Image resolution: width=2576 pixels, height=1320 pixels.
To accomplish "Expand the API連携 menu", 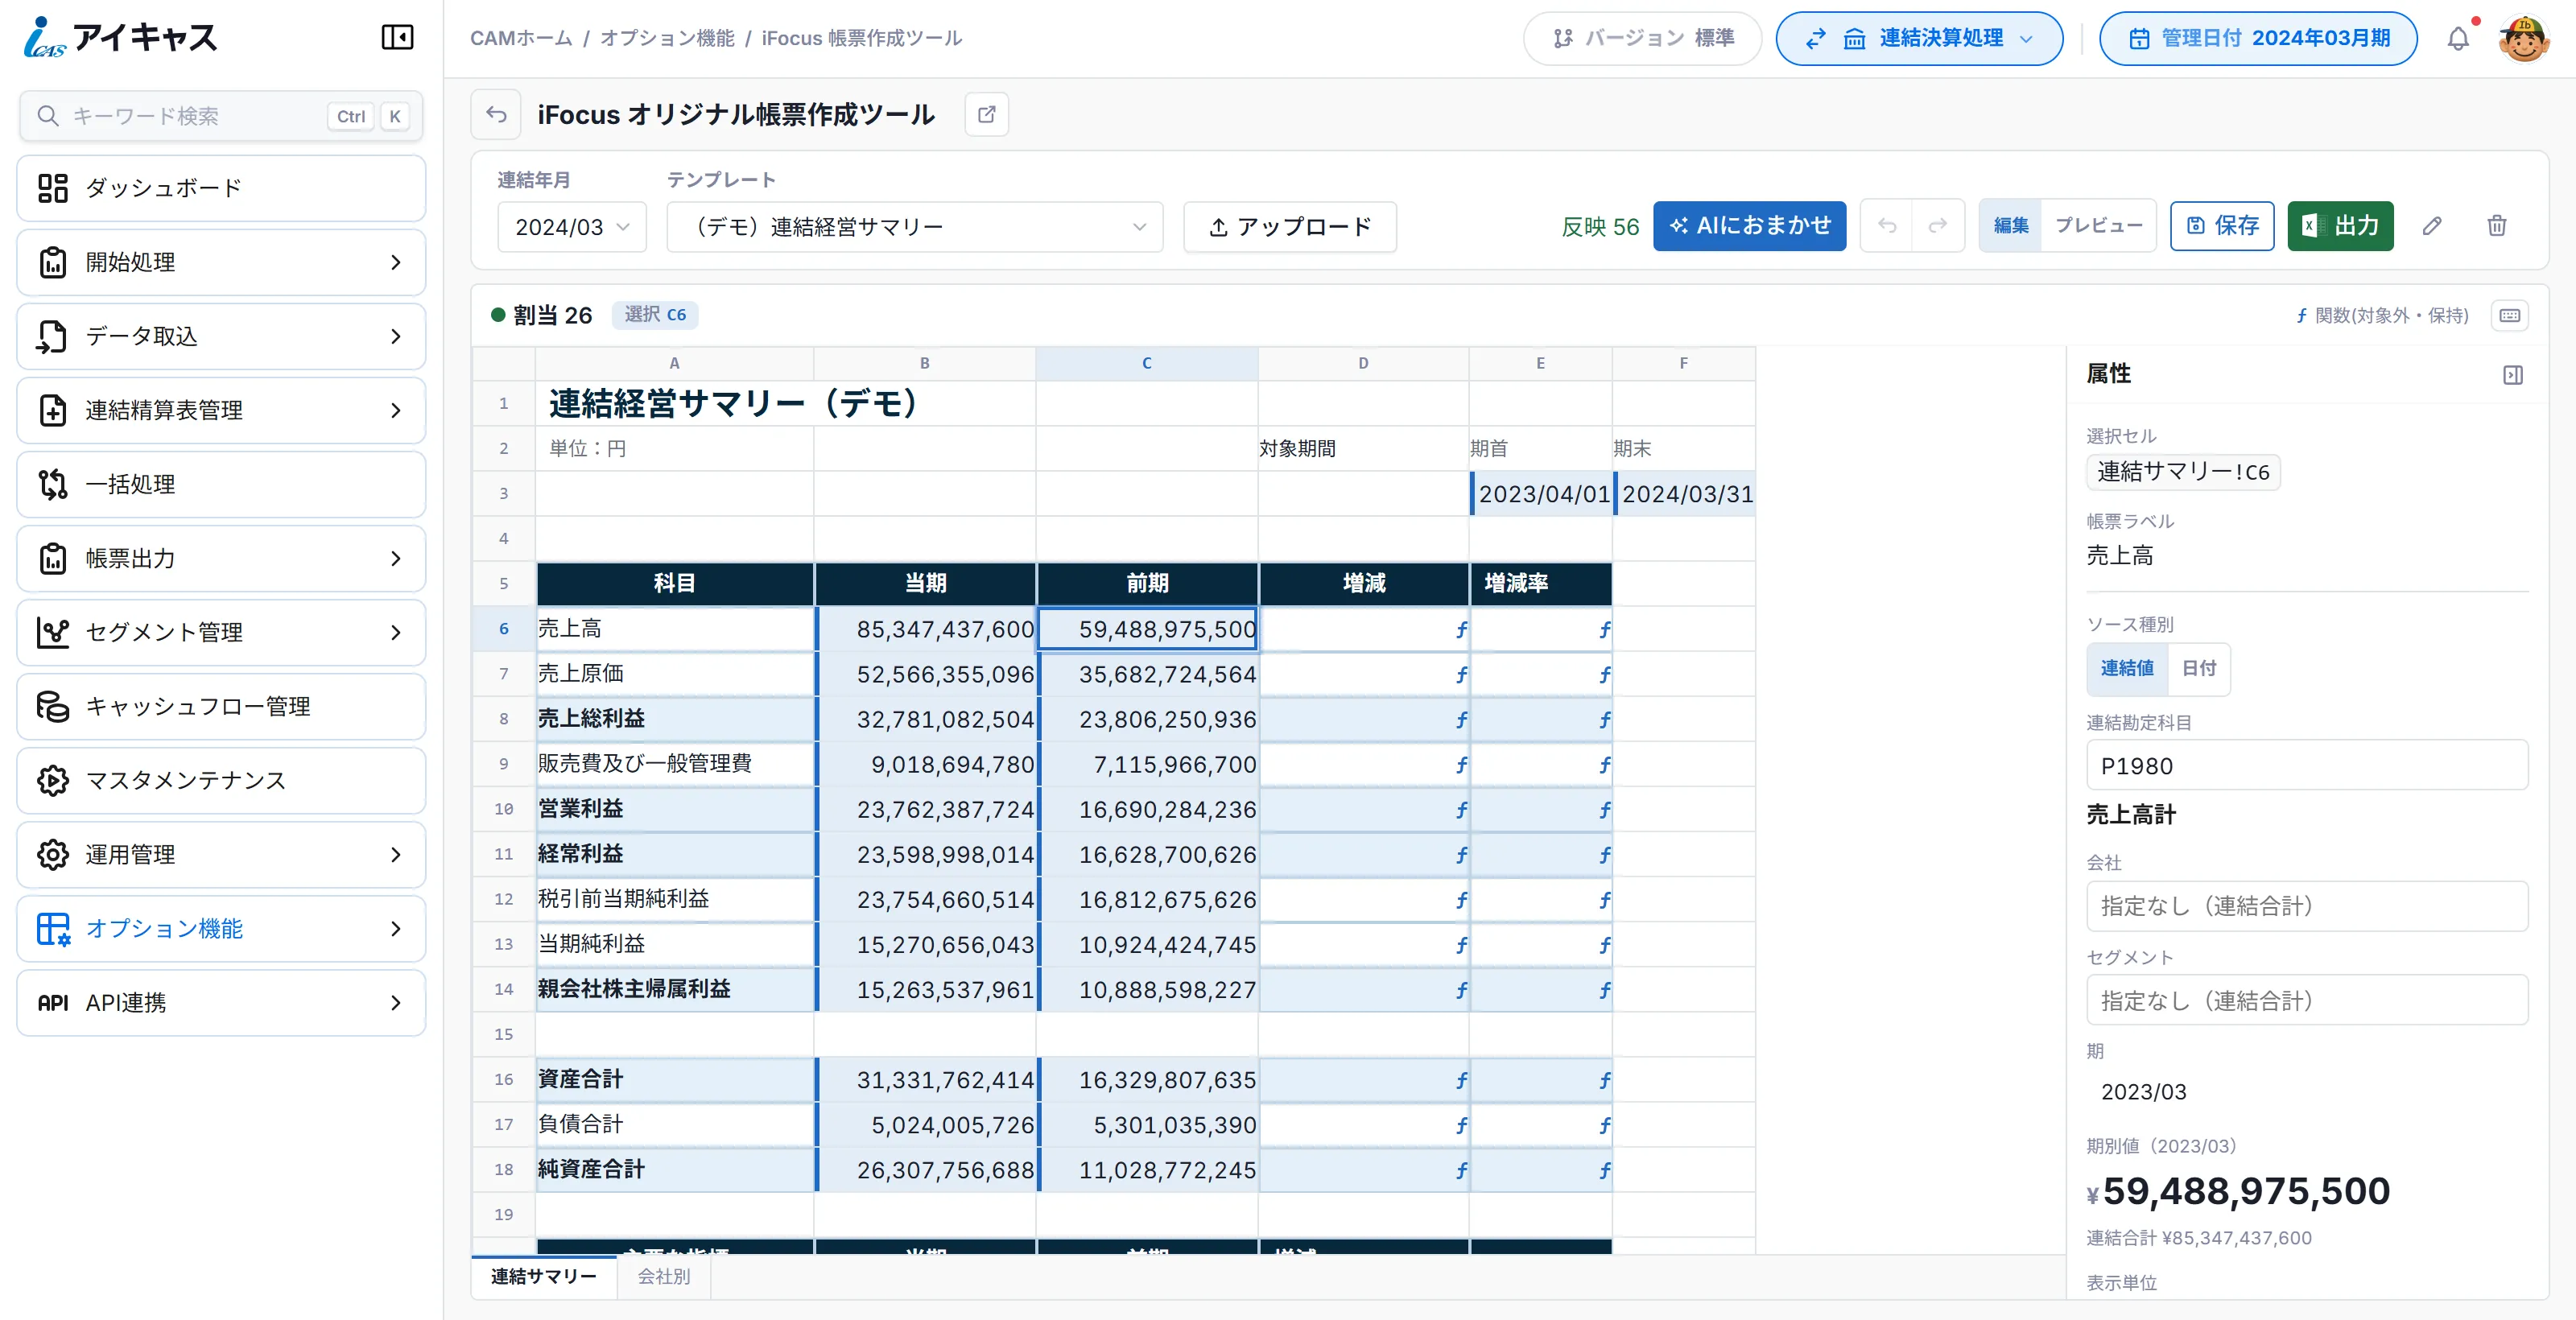I will click(221, 1002).
